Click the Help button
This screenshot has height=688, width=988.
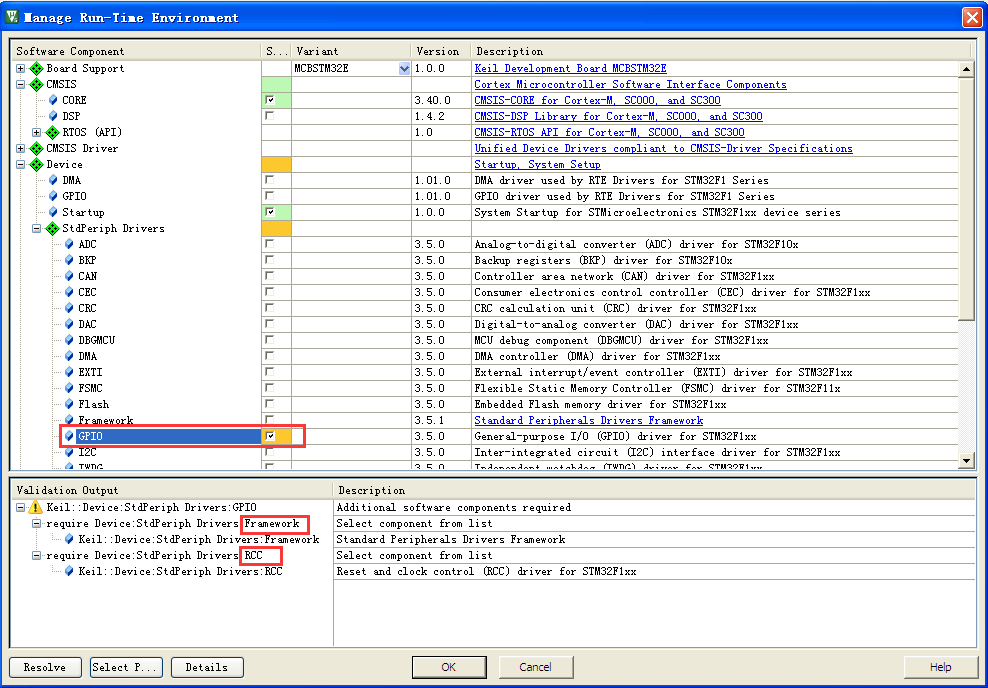tap(940, 667)
